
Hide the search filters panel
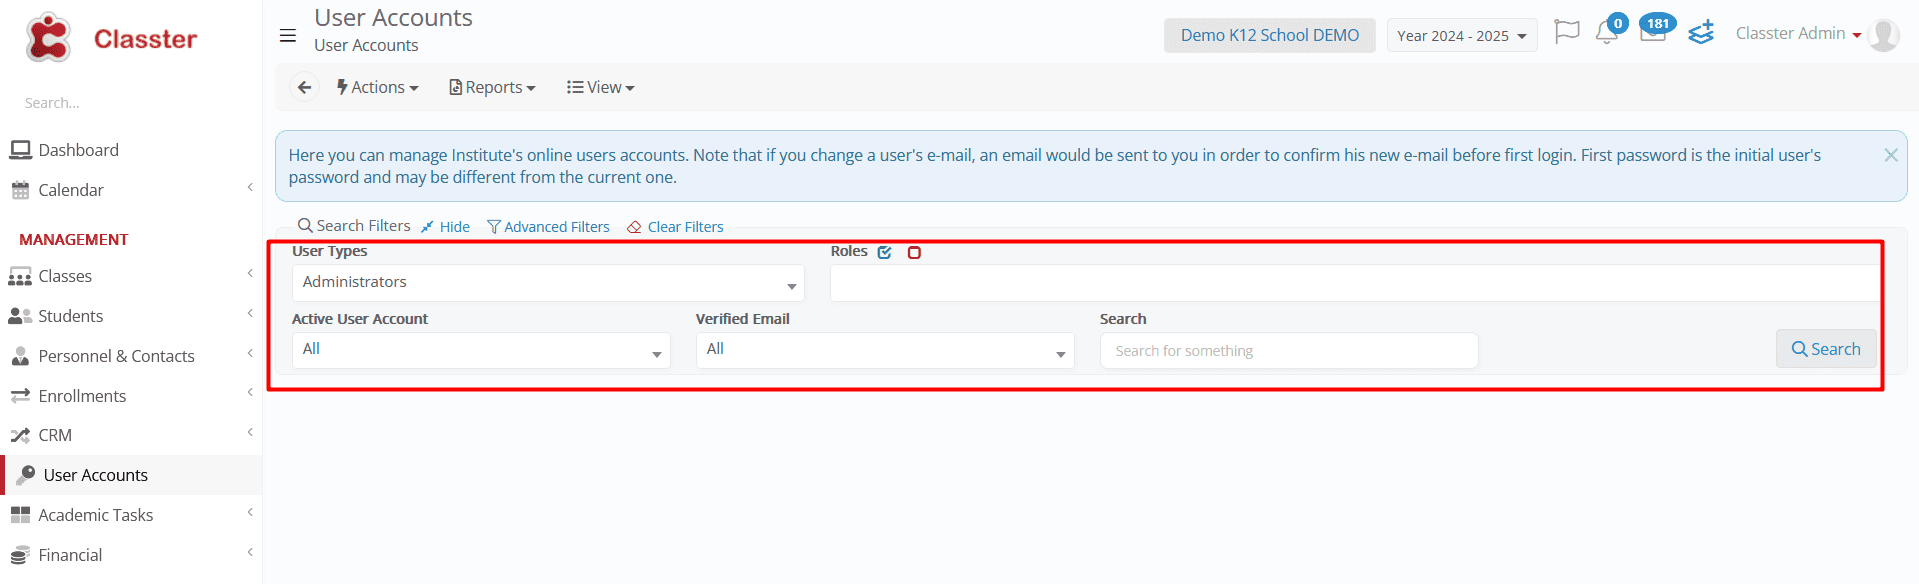[x=446, y=227]
